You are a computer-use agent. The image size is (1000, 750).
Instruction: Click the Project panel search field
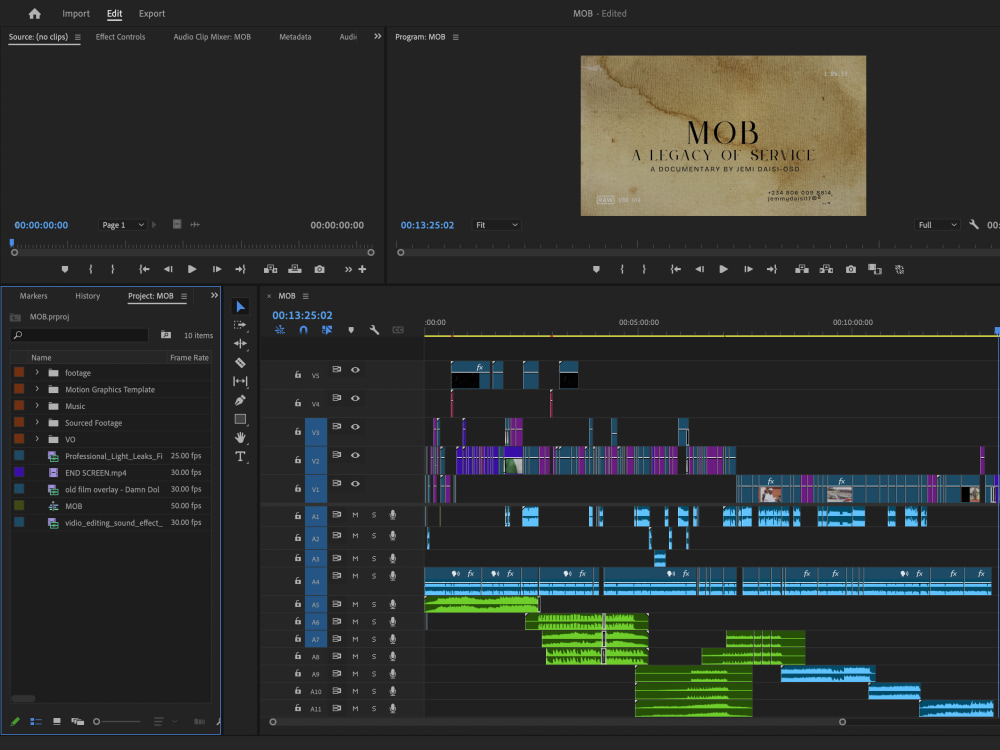(x=80, y=335)
